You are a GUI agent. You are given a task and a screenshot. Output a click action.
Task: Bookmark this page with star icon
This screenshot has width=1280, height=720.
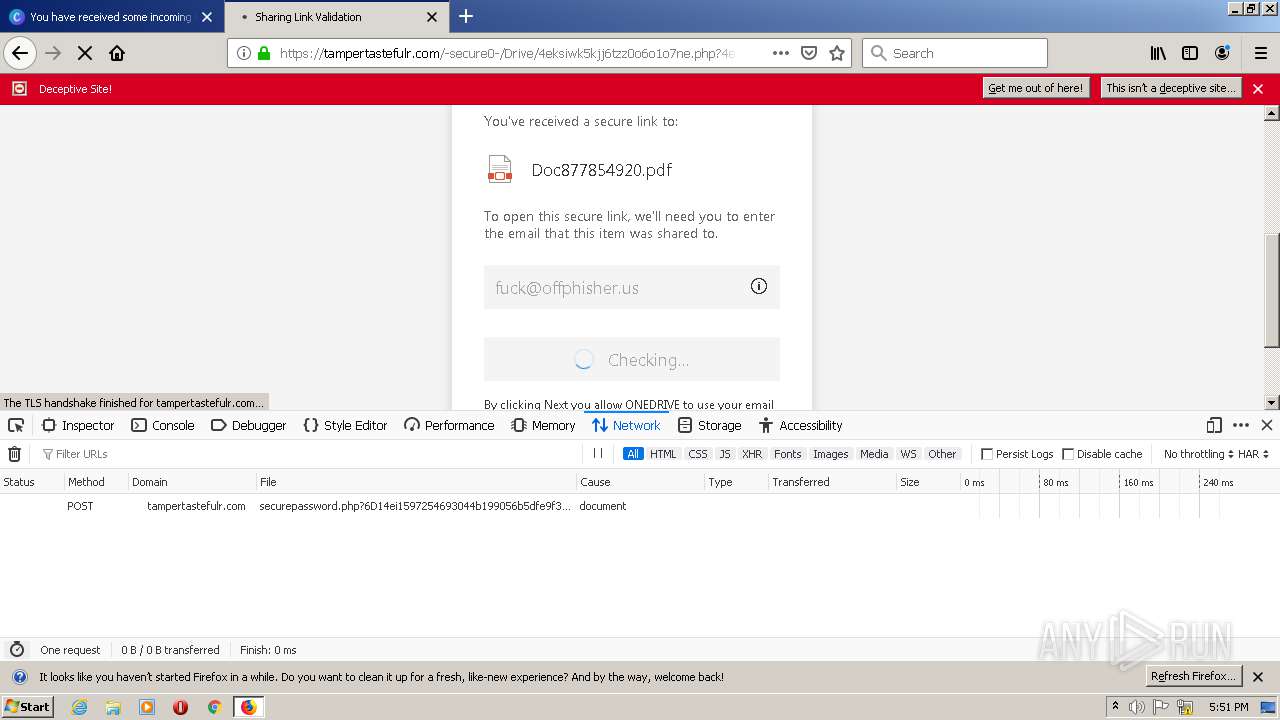click(x=837, y=53)
